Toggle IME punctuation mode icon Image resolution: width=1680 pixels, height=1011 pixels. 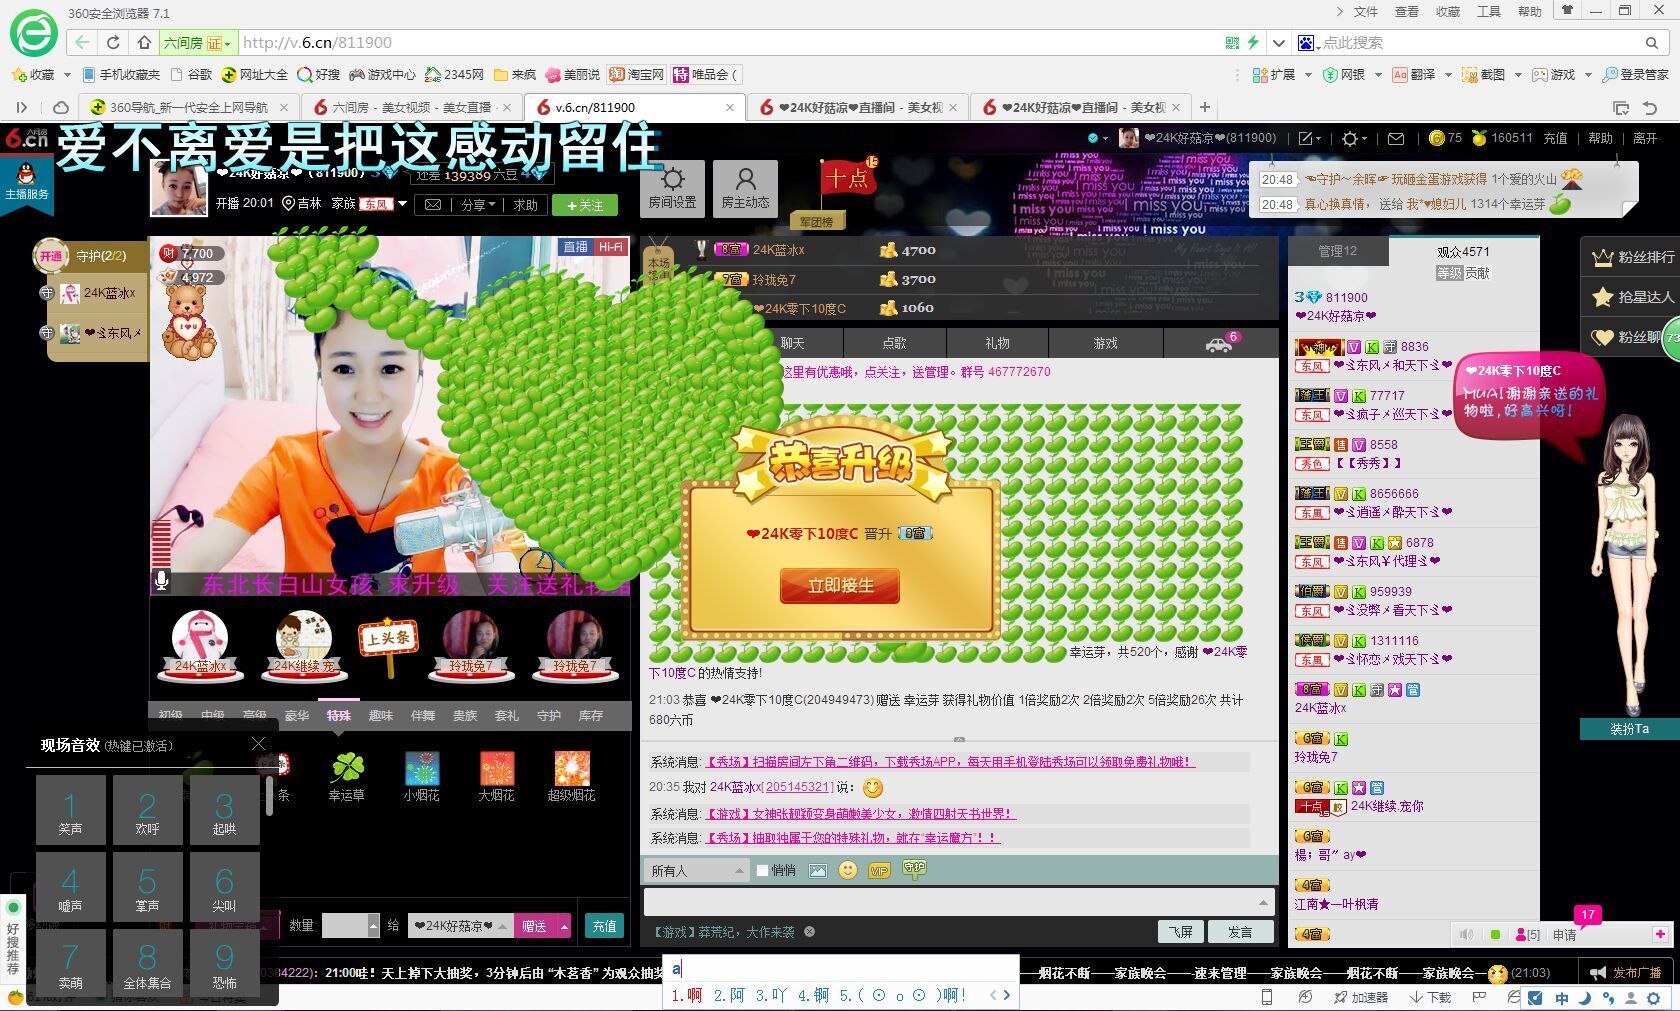coord(1608,998)
